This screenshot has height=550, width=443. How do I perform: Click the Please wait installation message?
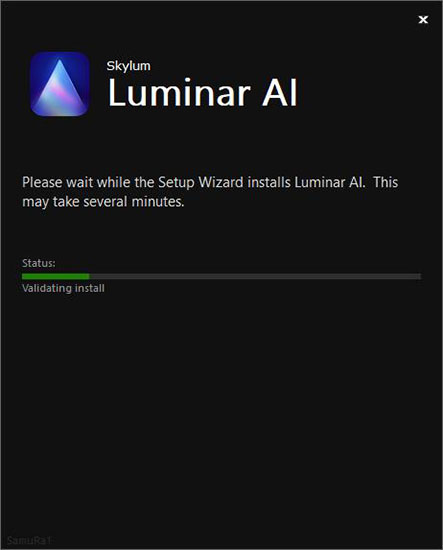point(210,192)
